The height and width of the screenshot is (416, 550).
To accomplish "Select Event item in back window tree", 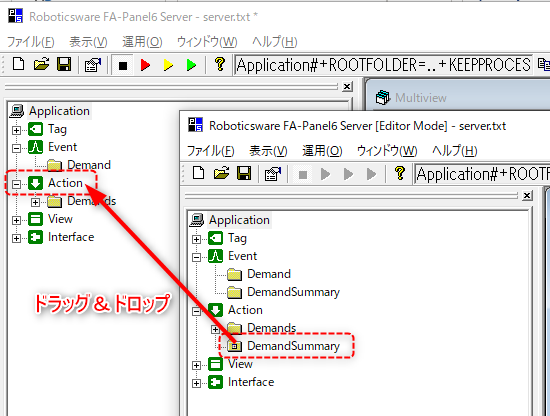I will click(x=62, y=147).
